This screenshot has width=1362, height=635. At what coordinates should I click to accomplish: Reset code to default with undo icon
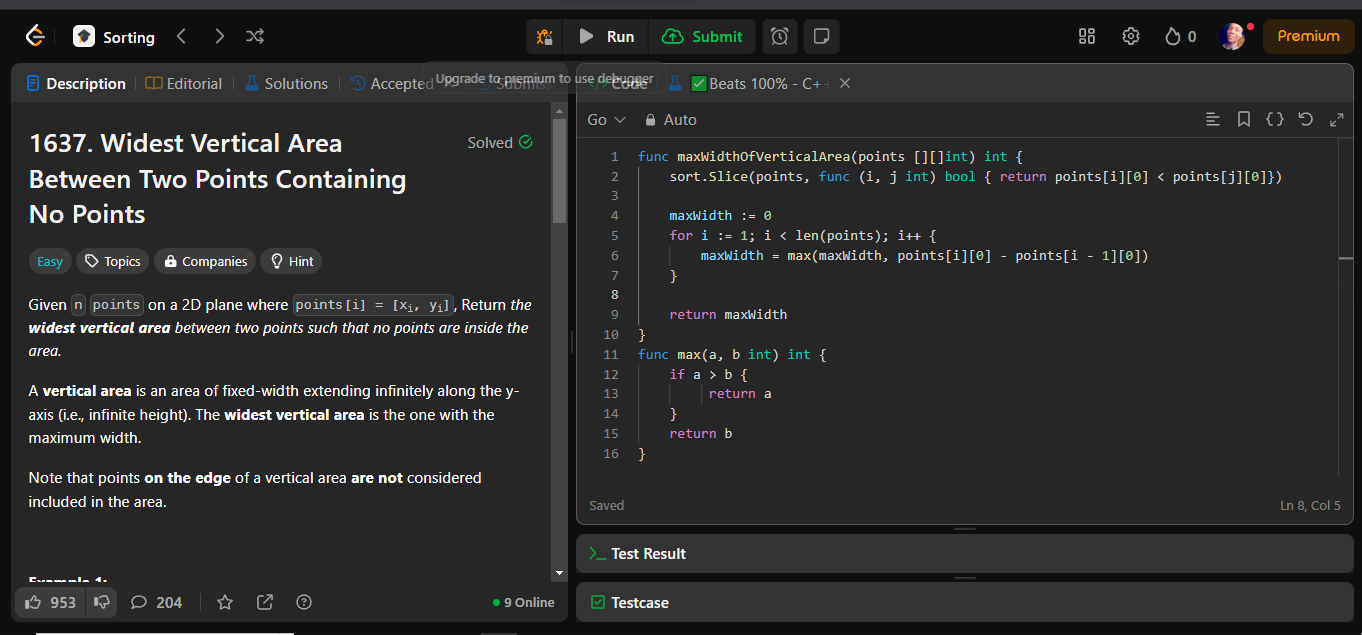click(1305, 119)
